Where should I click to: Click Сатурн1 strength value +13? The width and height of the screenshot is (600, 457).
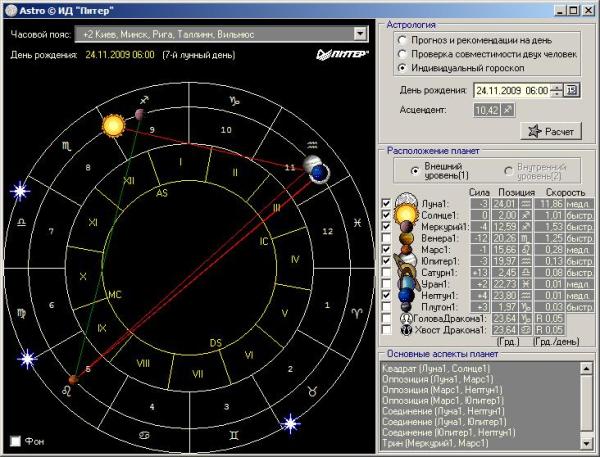click(479, 273)
